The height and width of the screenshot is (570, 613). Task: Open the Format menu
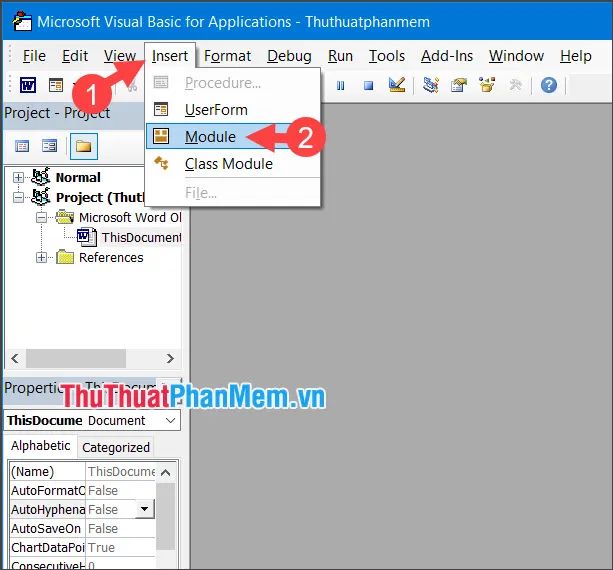[228, 56]
